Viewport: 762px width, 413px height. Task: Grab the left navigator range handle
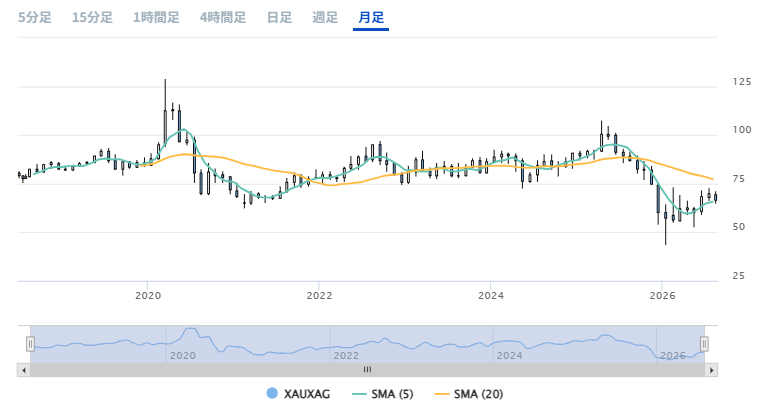pos(30,344)
